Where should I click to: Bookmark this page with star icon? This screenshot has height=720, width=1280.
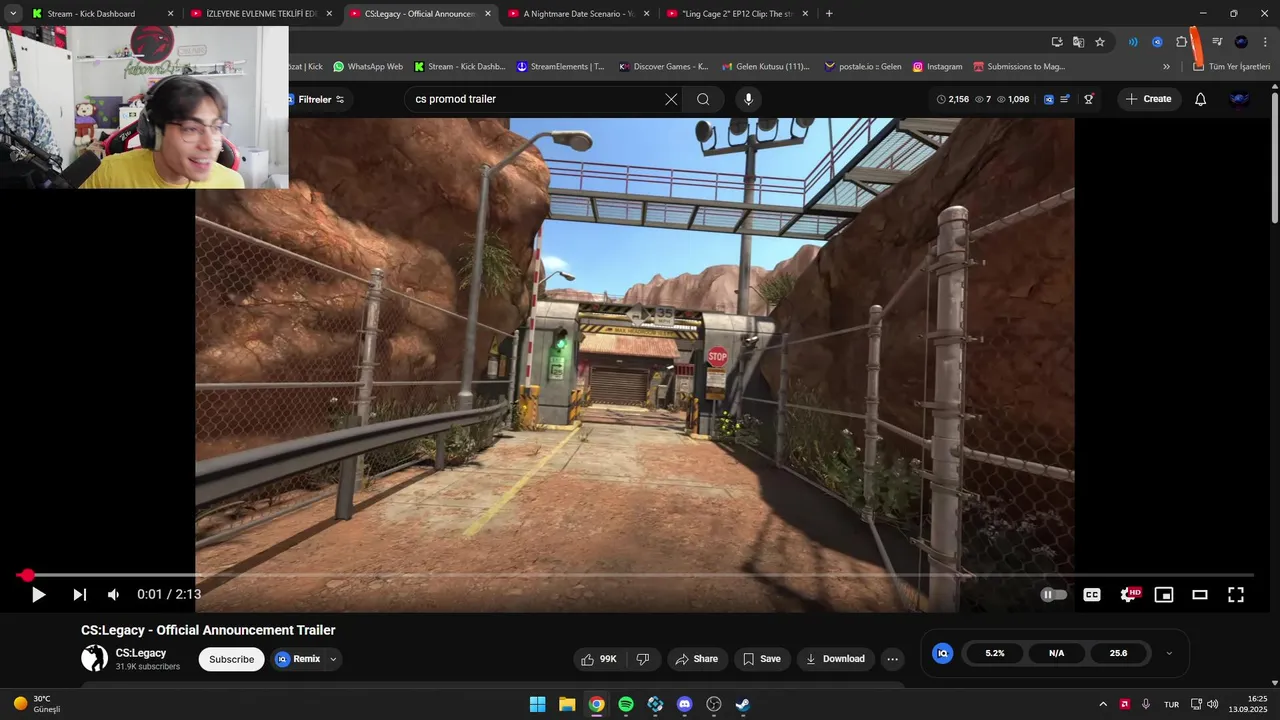click(x=1100, y=42)
